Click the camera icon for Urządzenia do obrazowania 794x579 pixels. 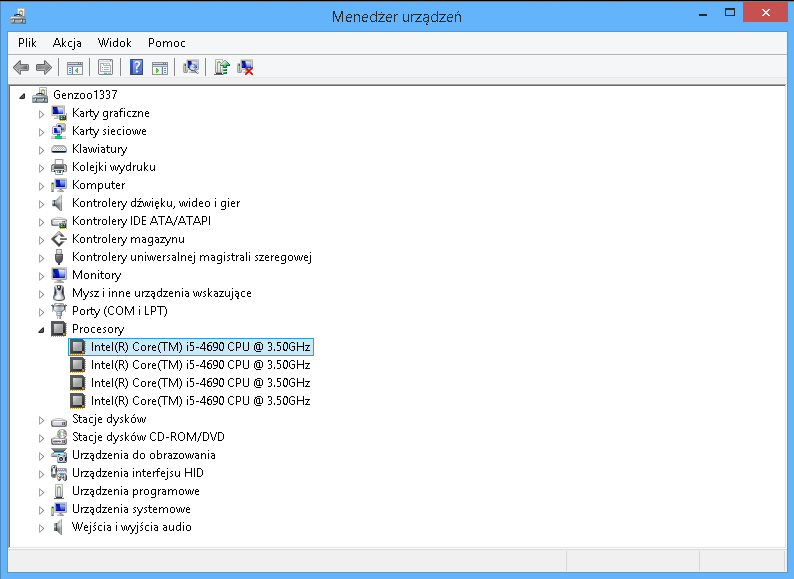point(59,455)
